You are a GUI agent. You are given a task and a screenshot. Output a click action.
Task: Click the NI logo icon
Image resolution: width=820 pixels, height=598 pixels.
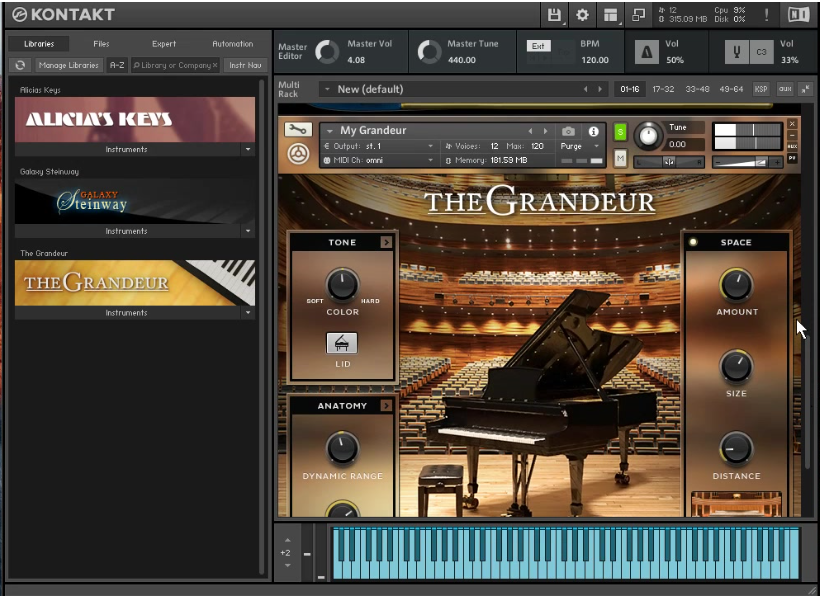coord(798,15)
